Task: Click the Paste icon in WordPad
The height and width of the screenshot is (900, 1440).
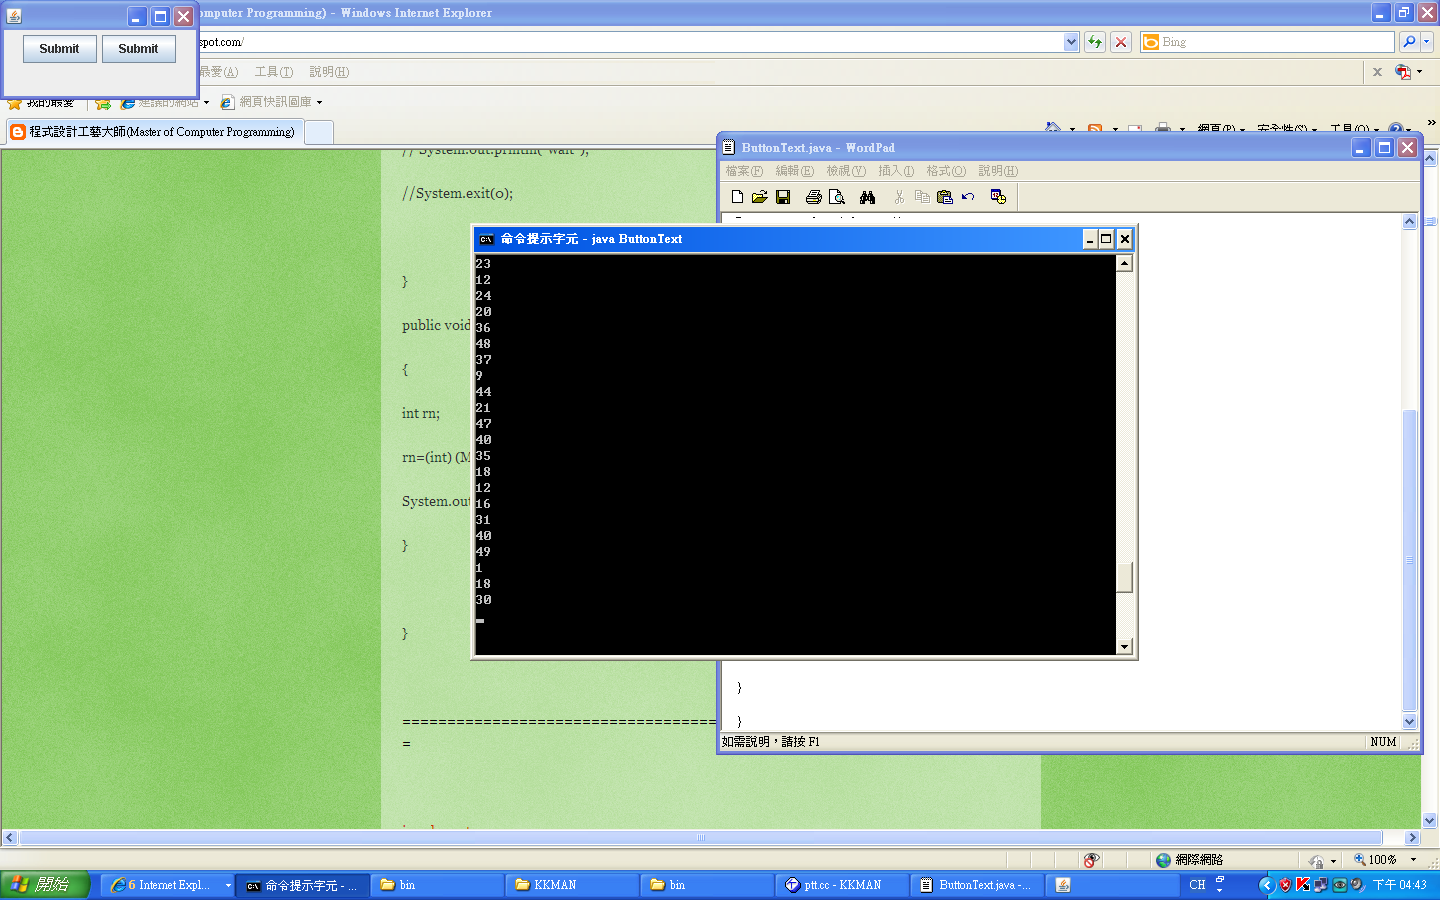Action: 946,196
